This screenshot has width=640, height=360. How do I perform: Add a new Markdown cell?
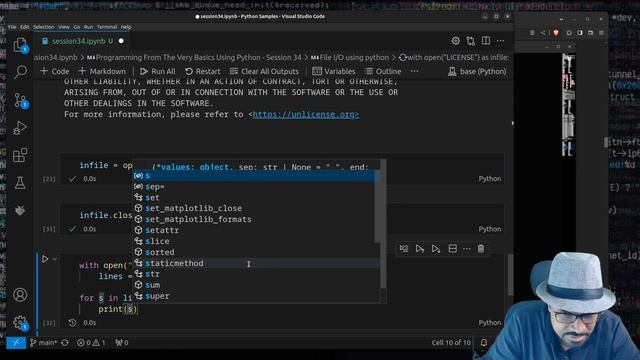pos(102,71)
